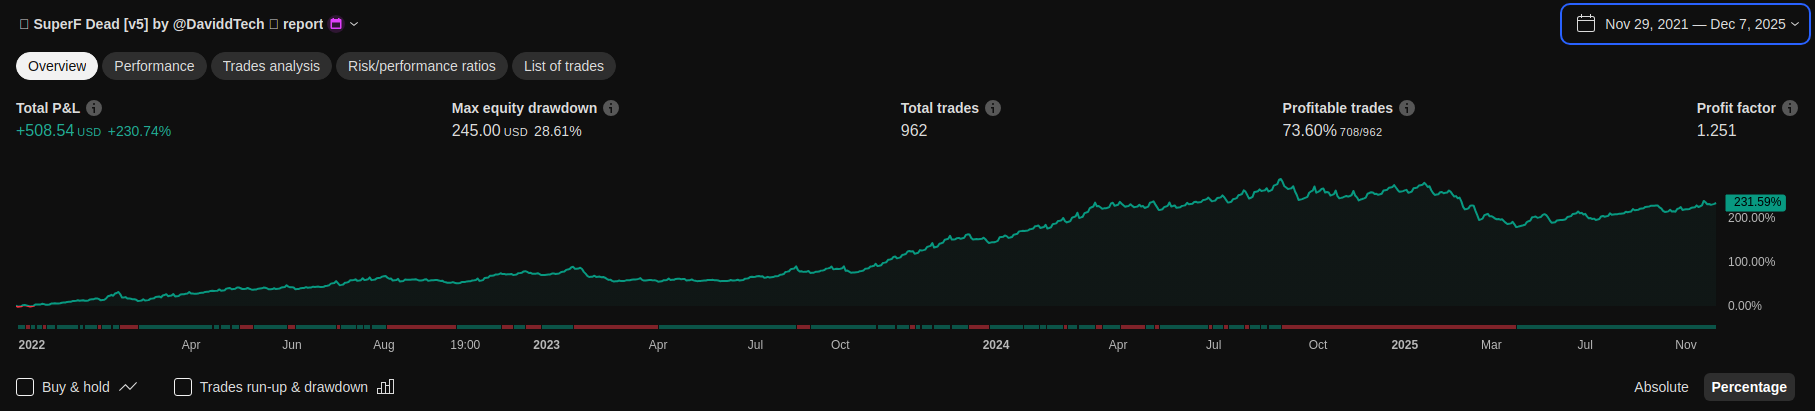This screenshot has height=411, width=1815.
Task: Switch chart scale to Absolute
Action: pyautogui.click(x=1661, y=387)
